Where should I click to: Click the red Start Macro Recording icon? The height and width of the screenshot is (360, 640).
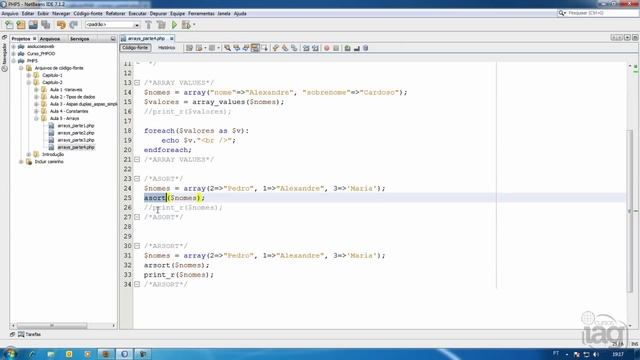(327, 48)
